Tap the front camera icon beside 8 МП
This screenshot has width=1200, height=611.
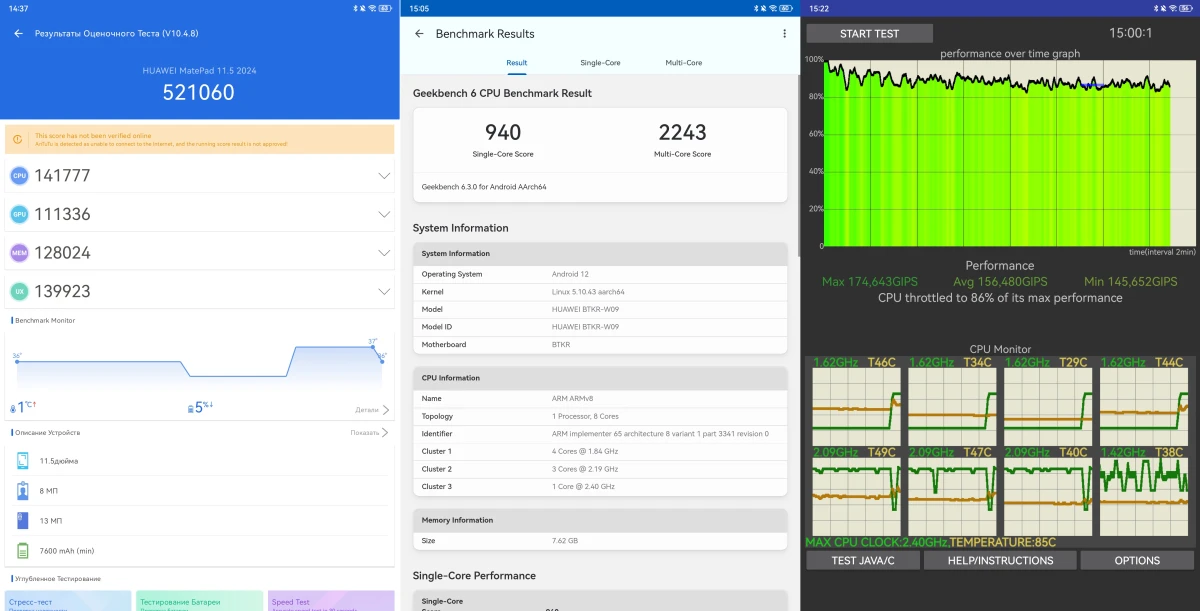(x=23, y=490)
